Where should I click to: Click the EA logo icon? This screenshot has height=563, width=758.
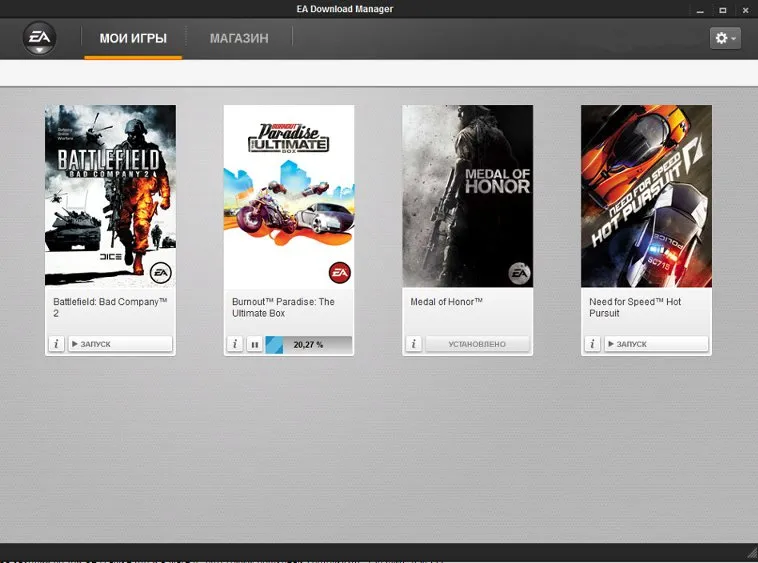pos(39,39)
